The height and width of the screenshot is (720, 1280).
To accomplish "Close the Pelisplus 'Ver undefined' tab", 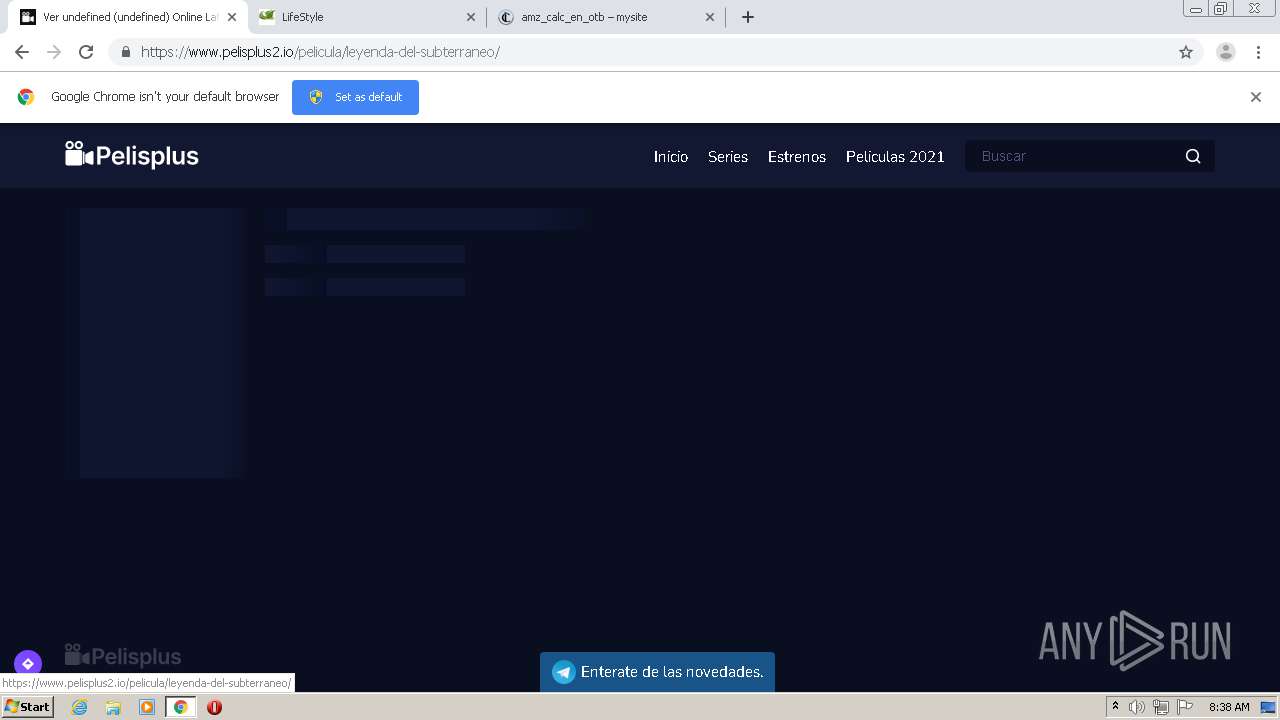I will pos(232,17).
